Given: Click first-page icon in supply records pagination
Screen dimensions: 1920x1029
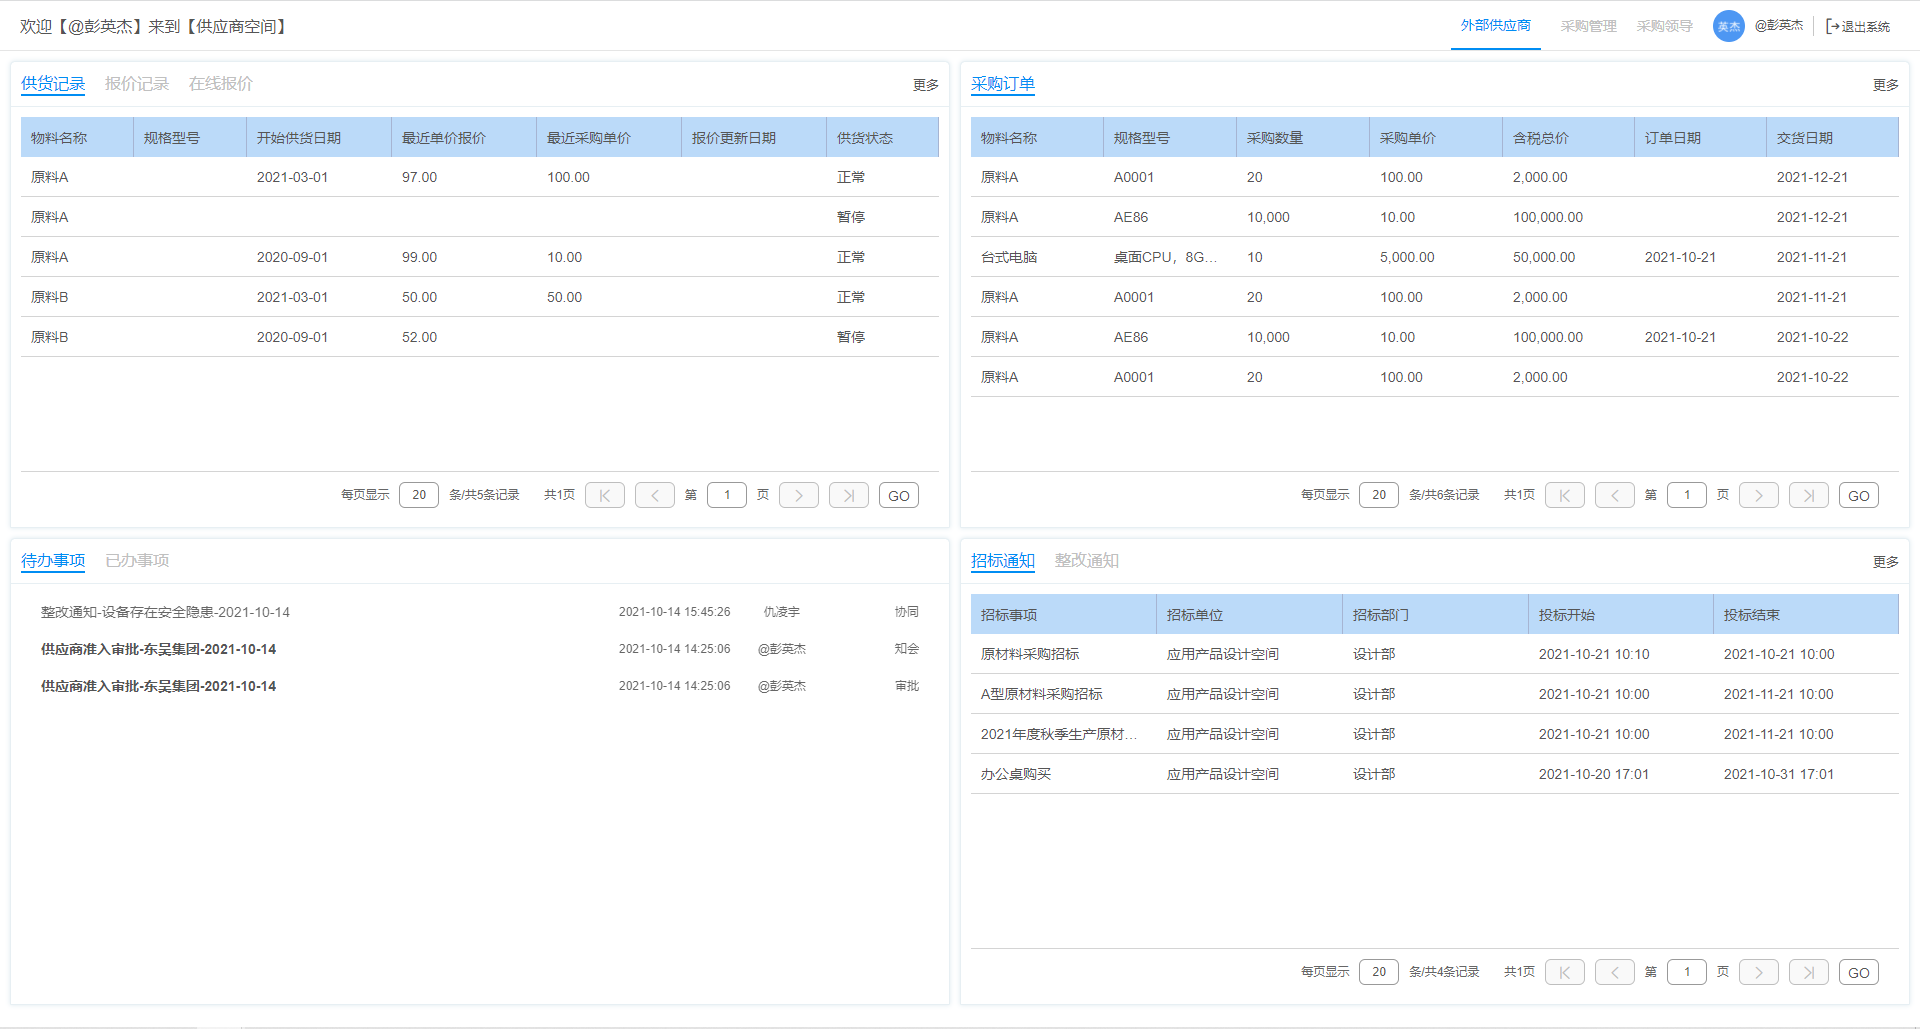Looking at the screenshot, I should click(604, 495).
